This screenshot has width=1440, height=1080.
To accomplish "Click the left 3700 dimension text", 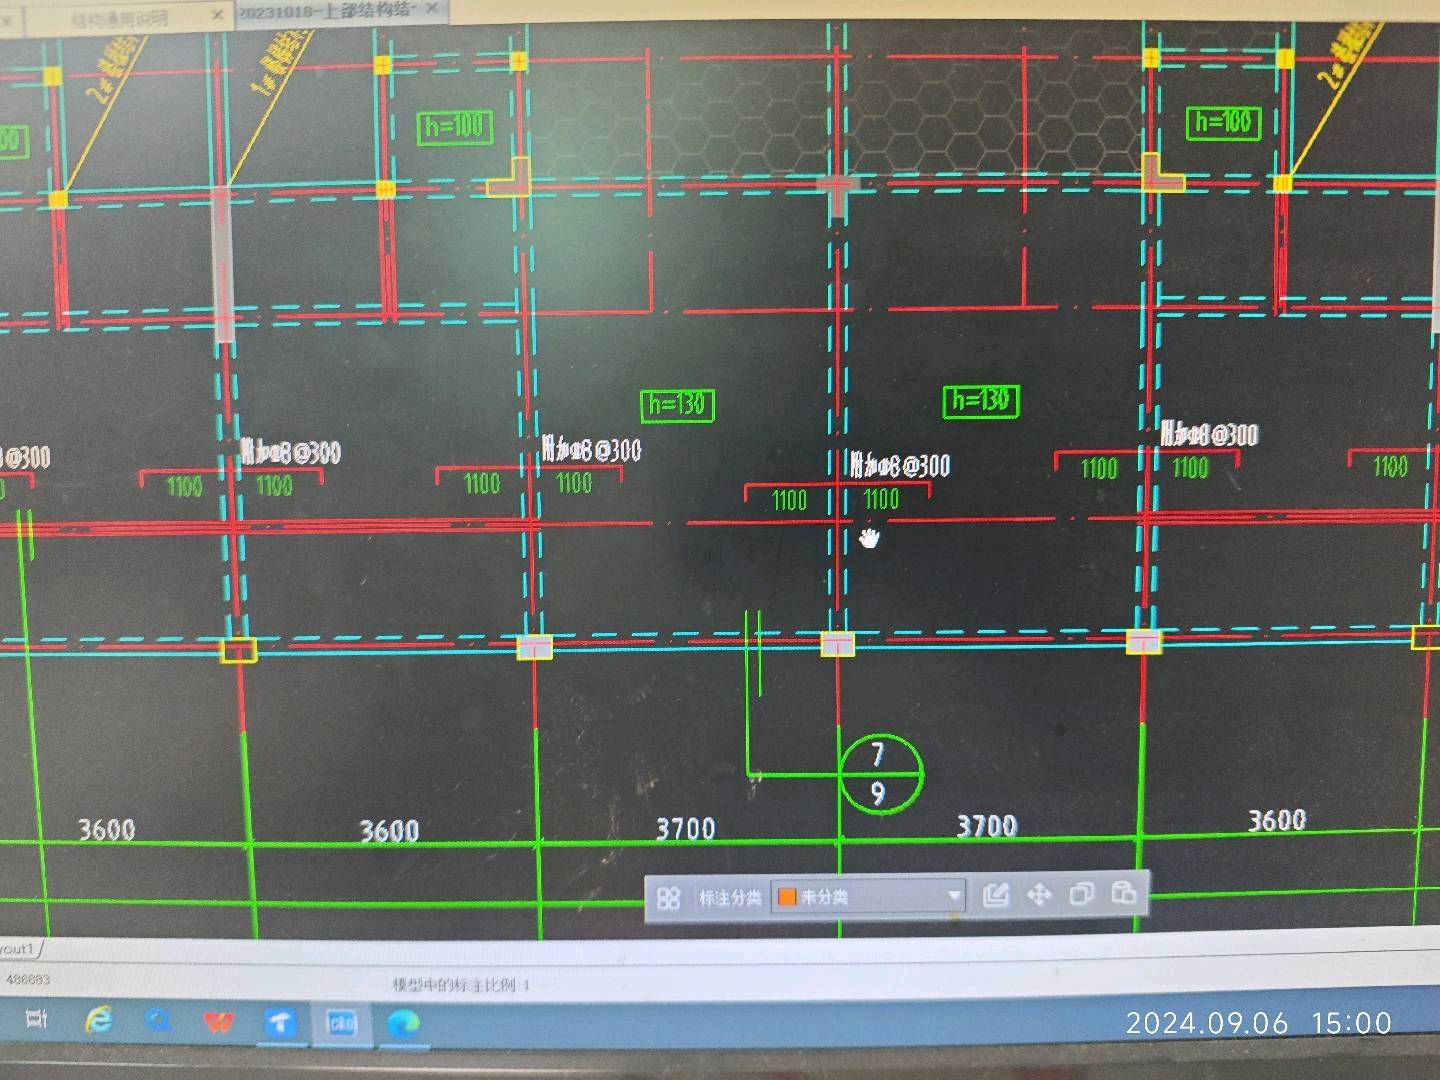I will [x=686, y=828].
